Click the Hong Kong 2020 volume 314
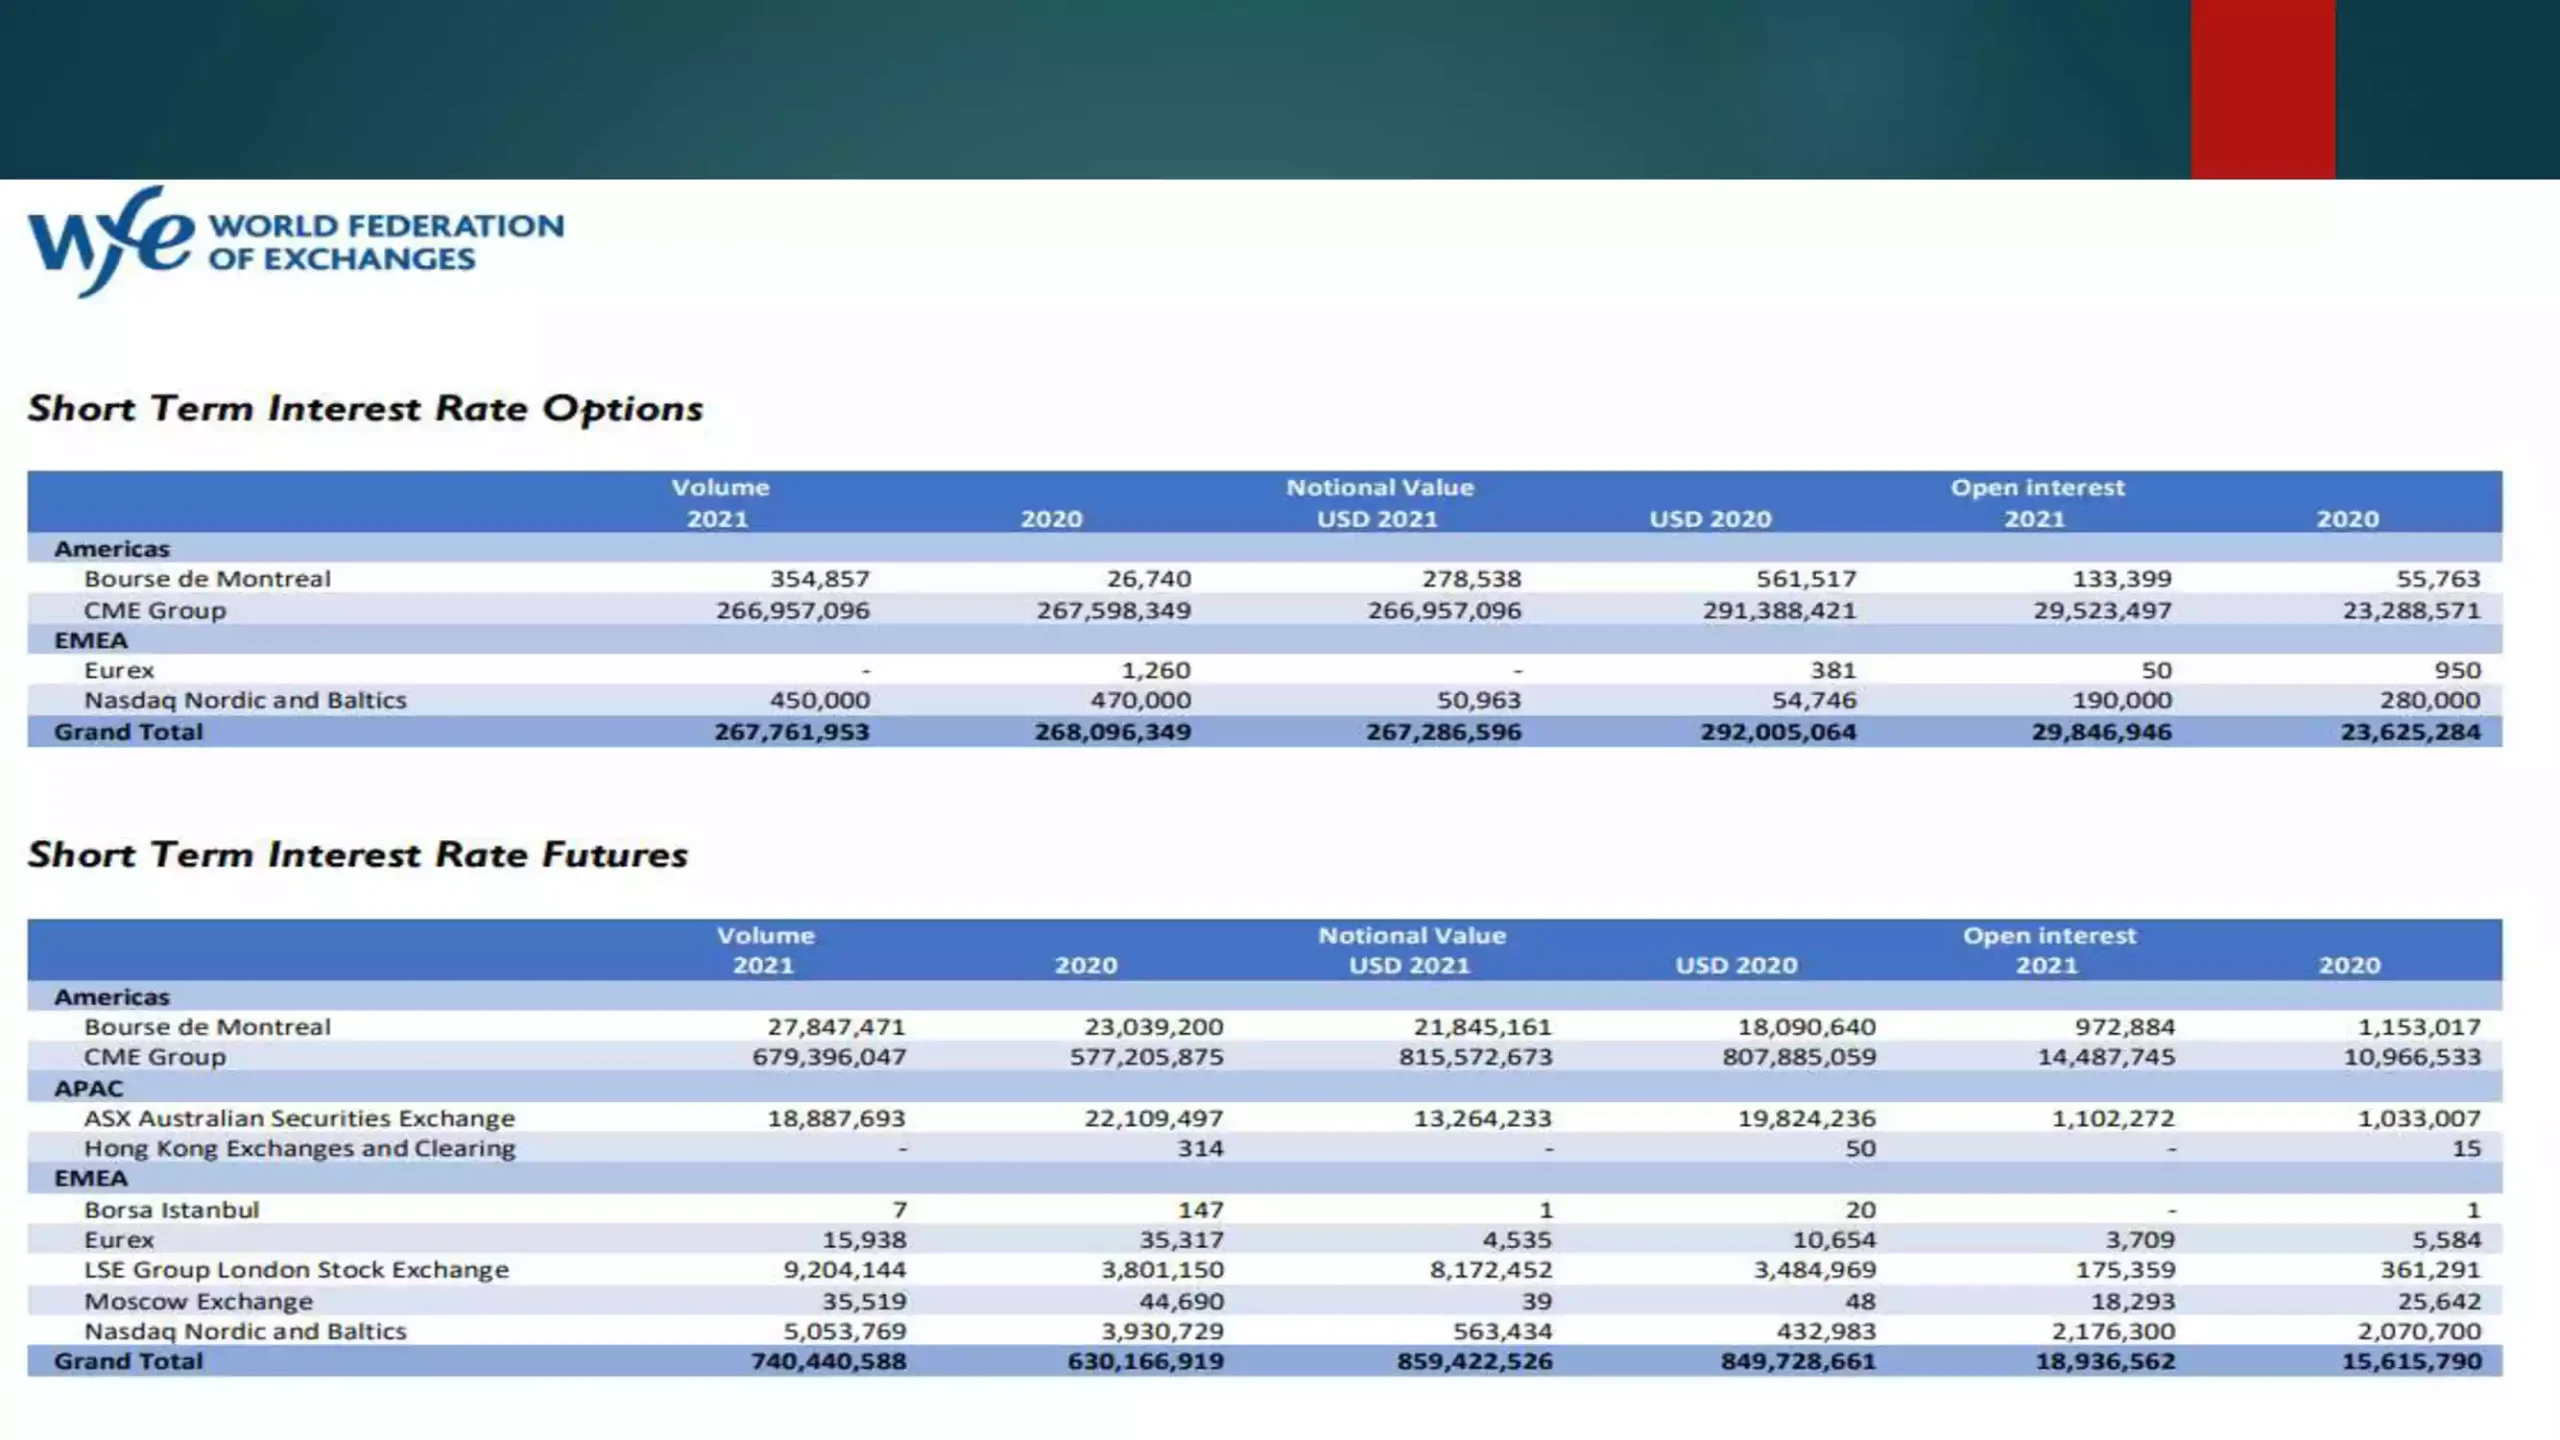 pyautogui.click(x=1200, y=1148)
